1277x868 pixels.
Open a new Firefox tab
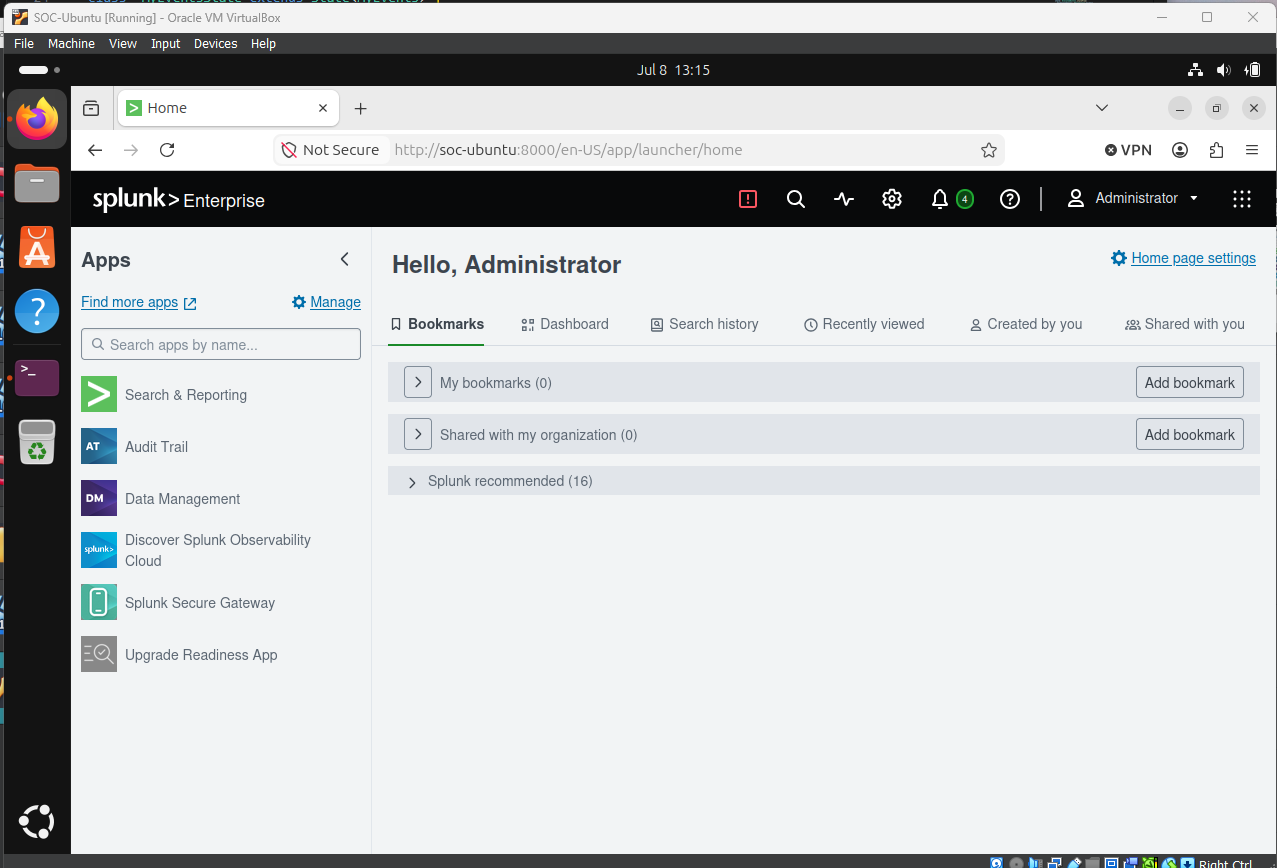[361, 108]
